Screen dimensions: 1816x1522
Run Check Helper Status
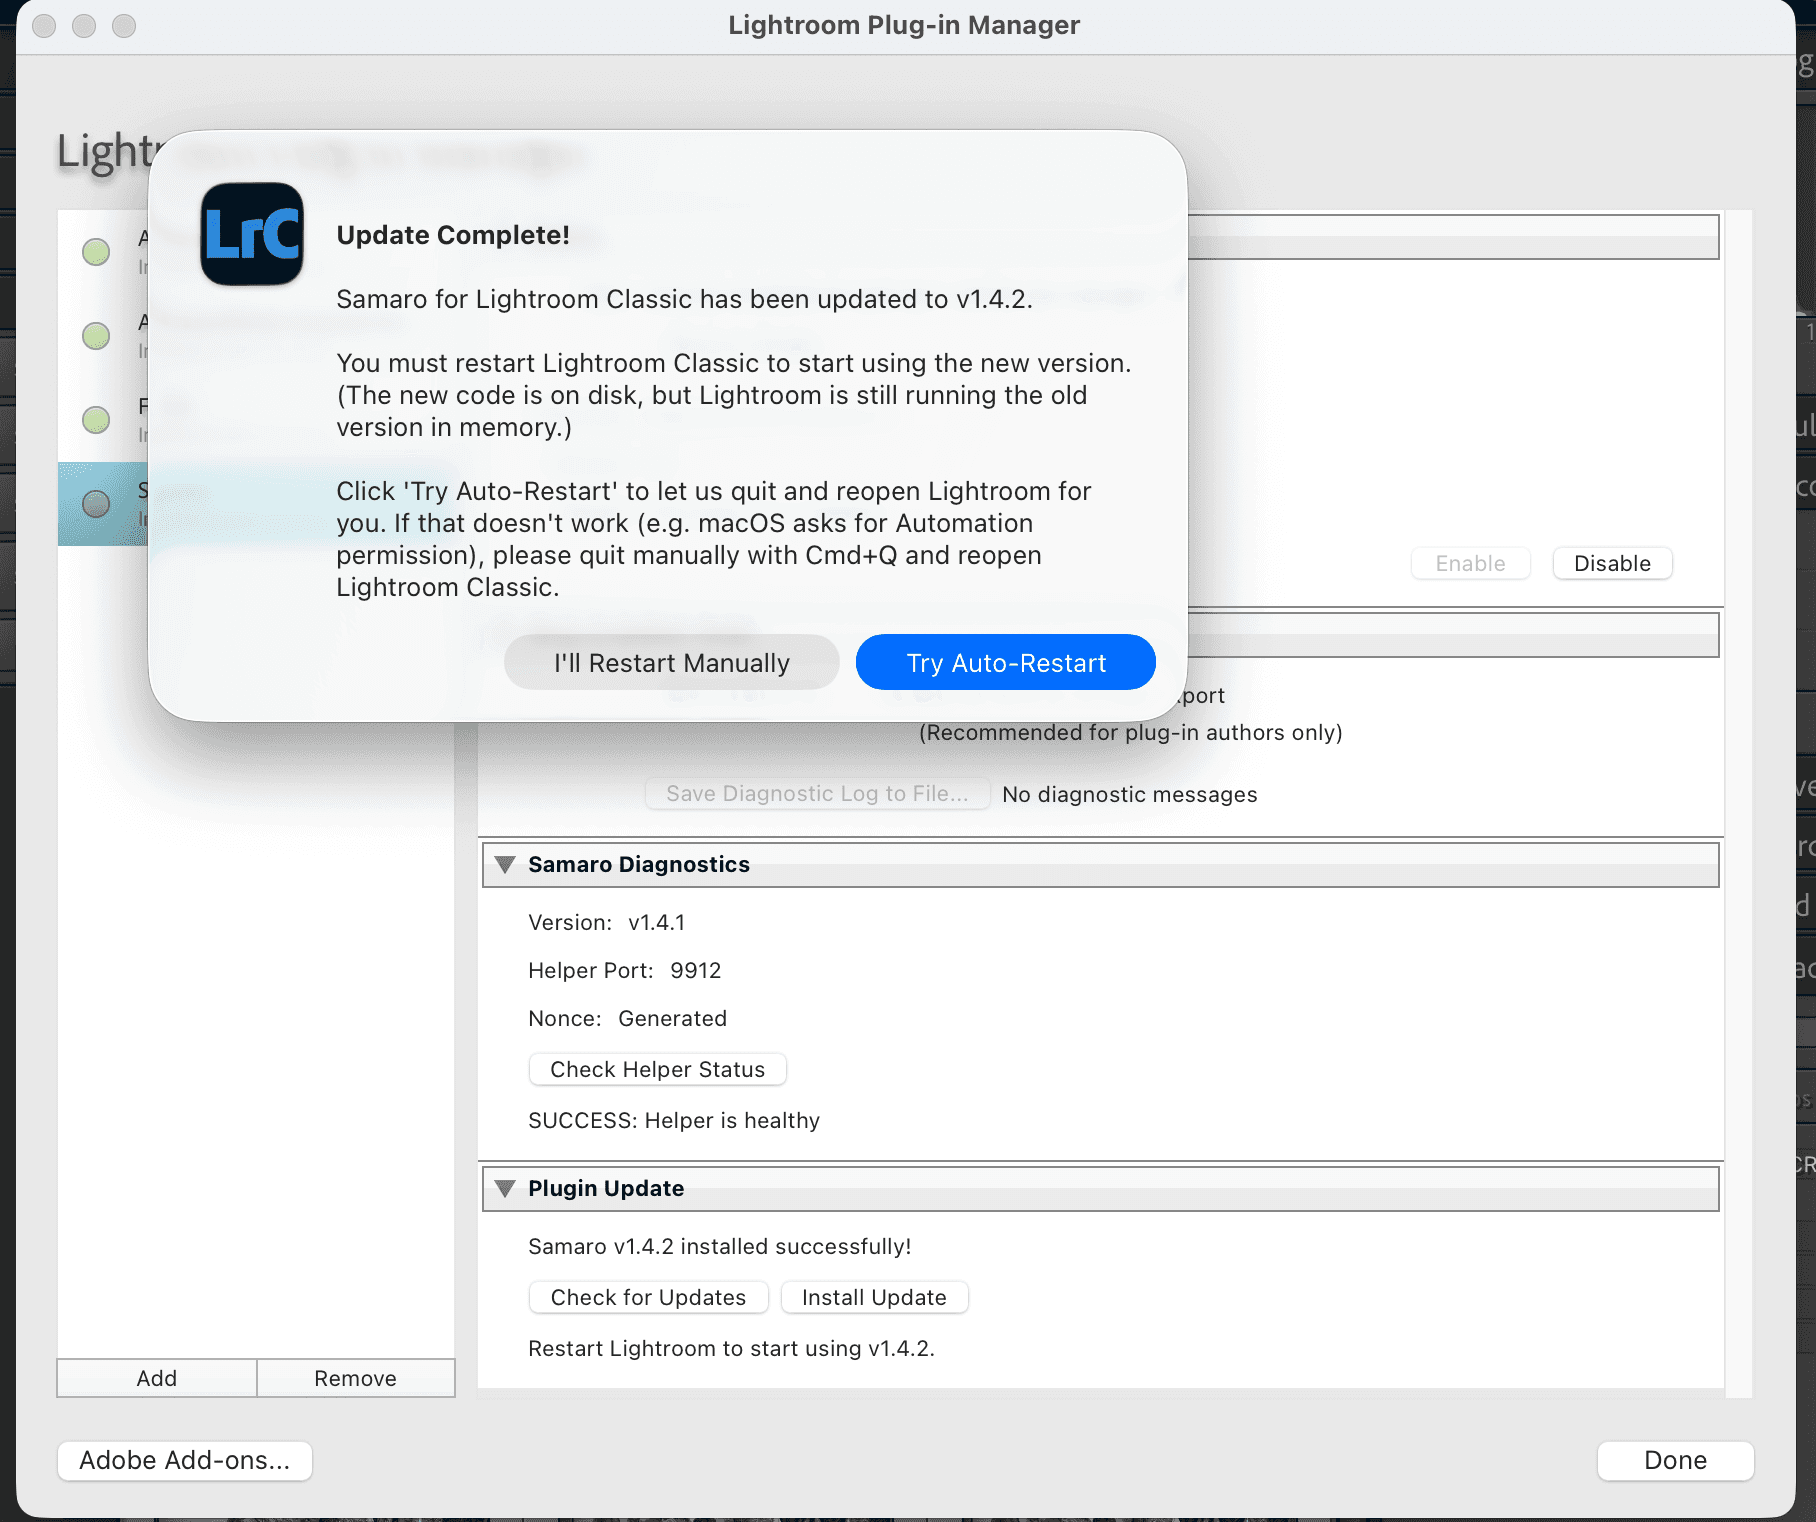[658, 1069]
